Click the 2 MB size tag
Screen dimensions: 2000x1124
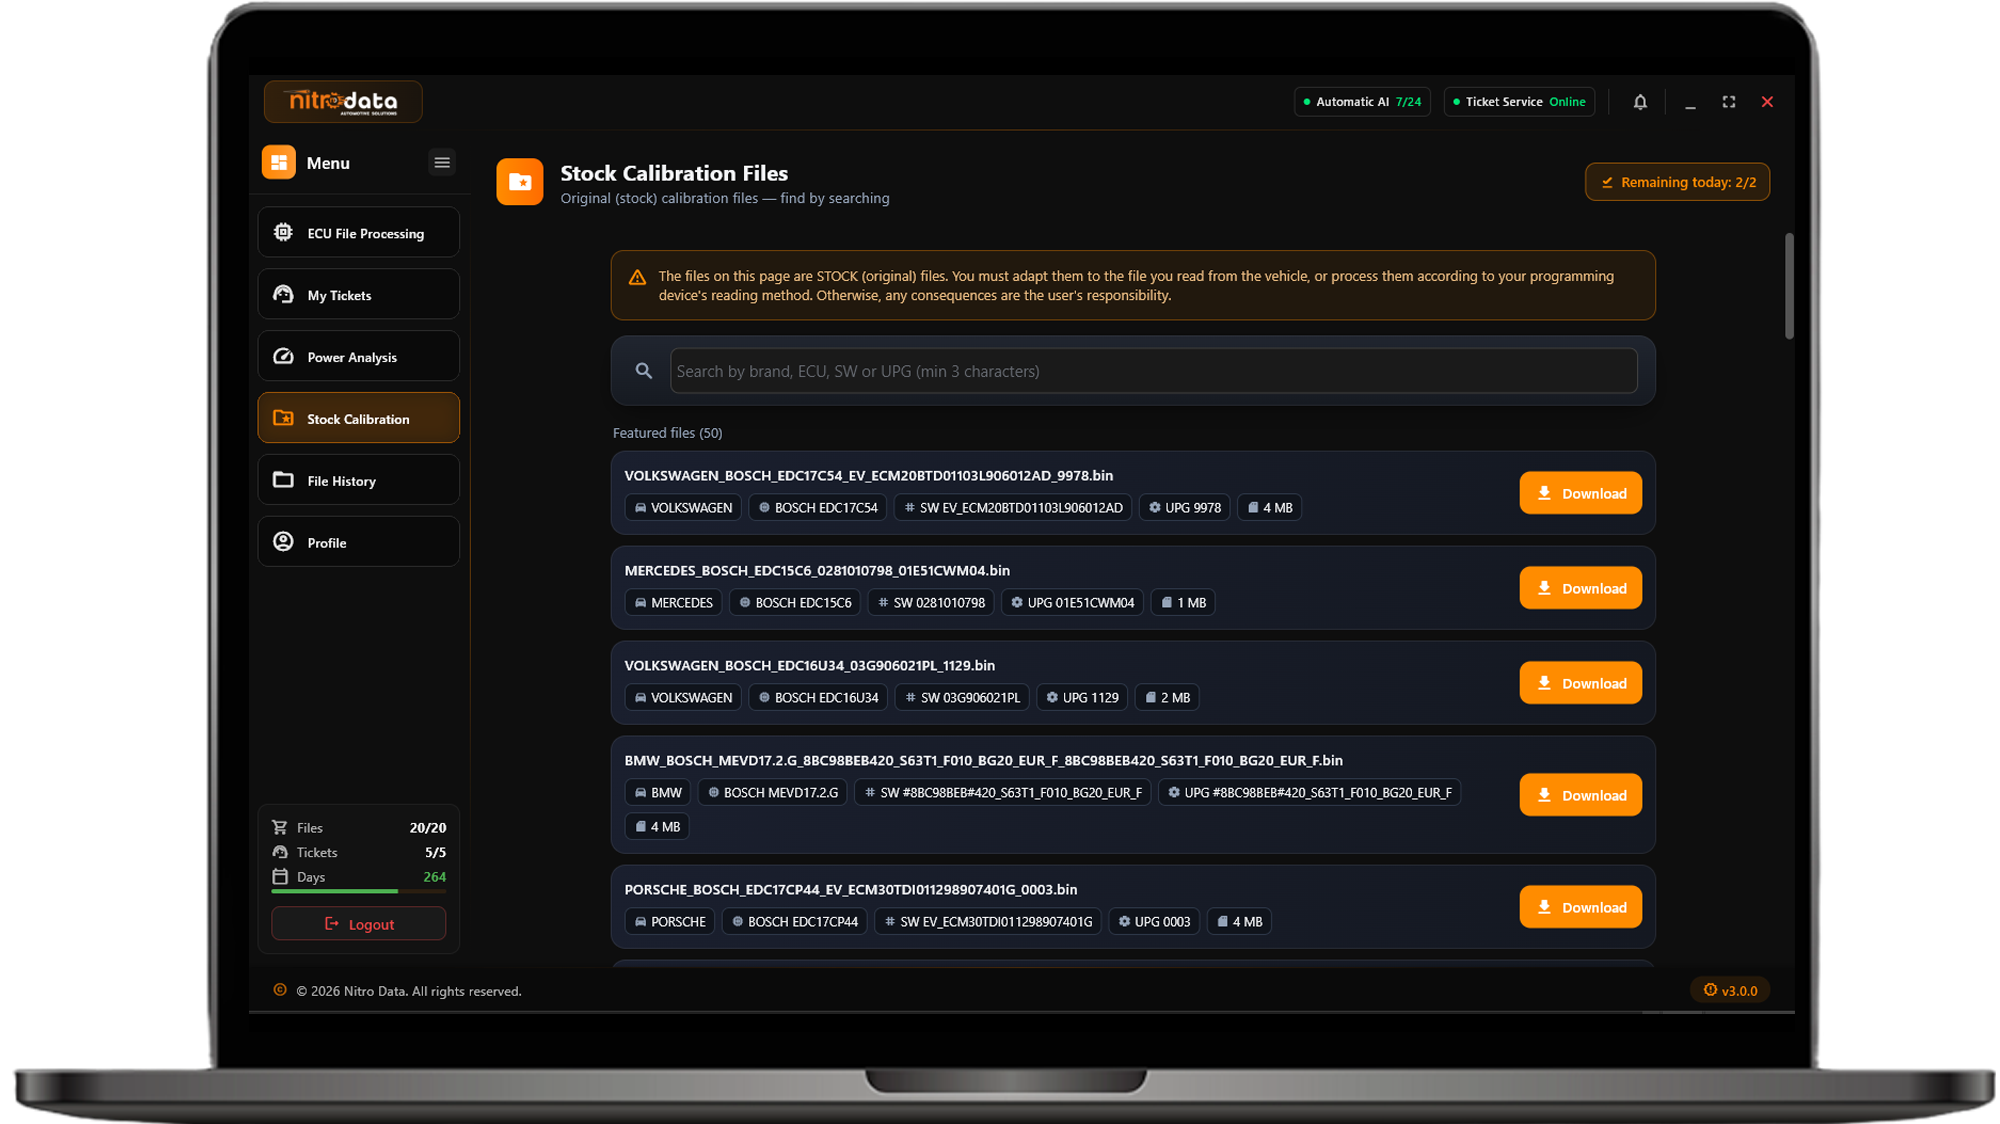[1167, 698]
